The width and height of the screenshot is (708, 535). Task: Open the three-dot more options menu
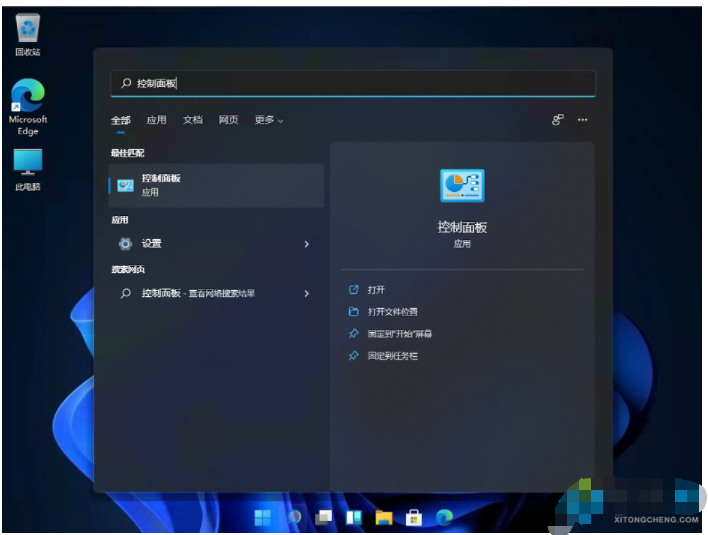[x=582, y=120]
